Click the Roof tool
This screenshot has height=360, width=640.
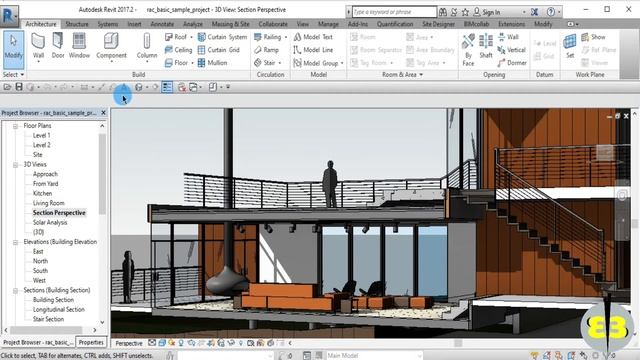point(176,37)
